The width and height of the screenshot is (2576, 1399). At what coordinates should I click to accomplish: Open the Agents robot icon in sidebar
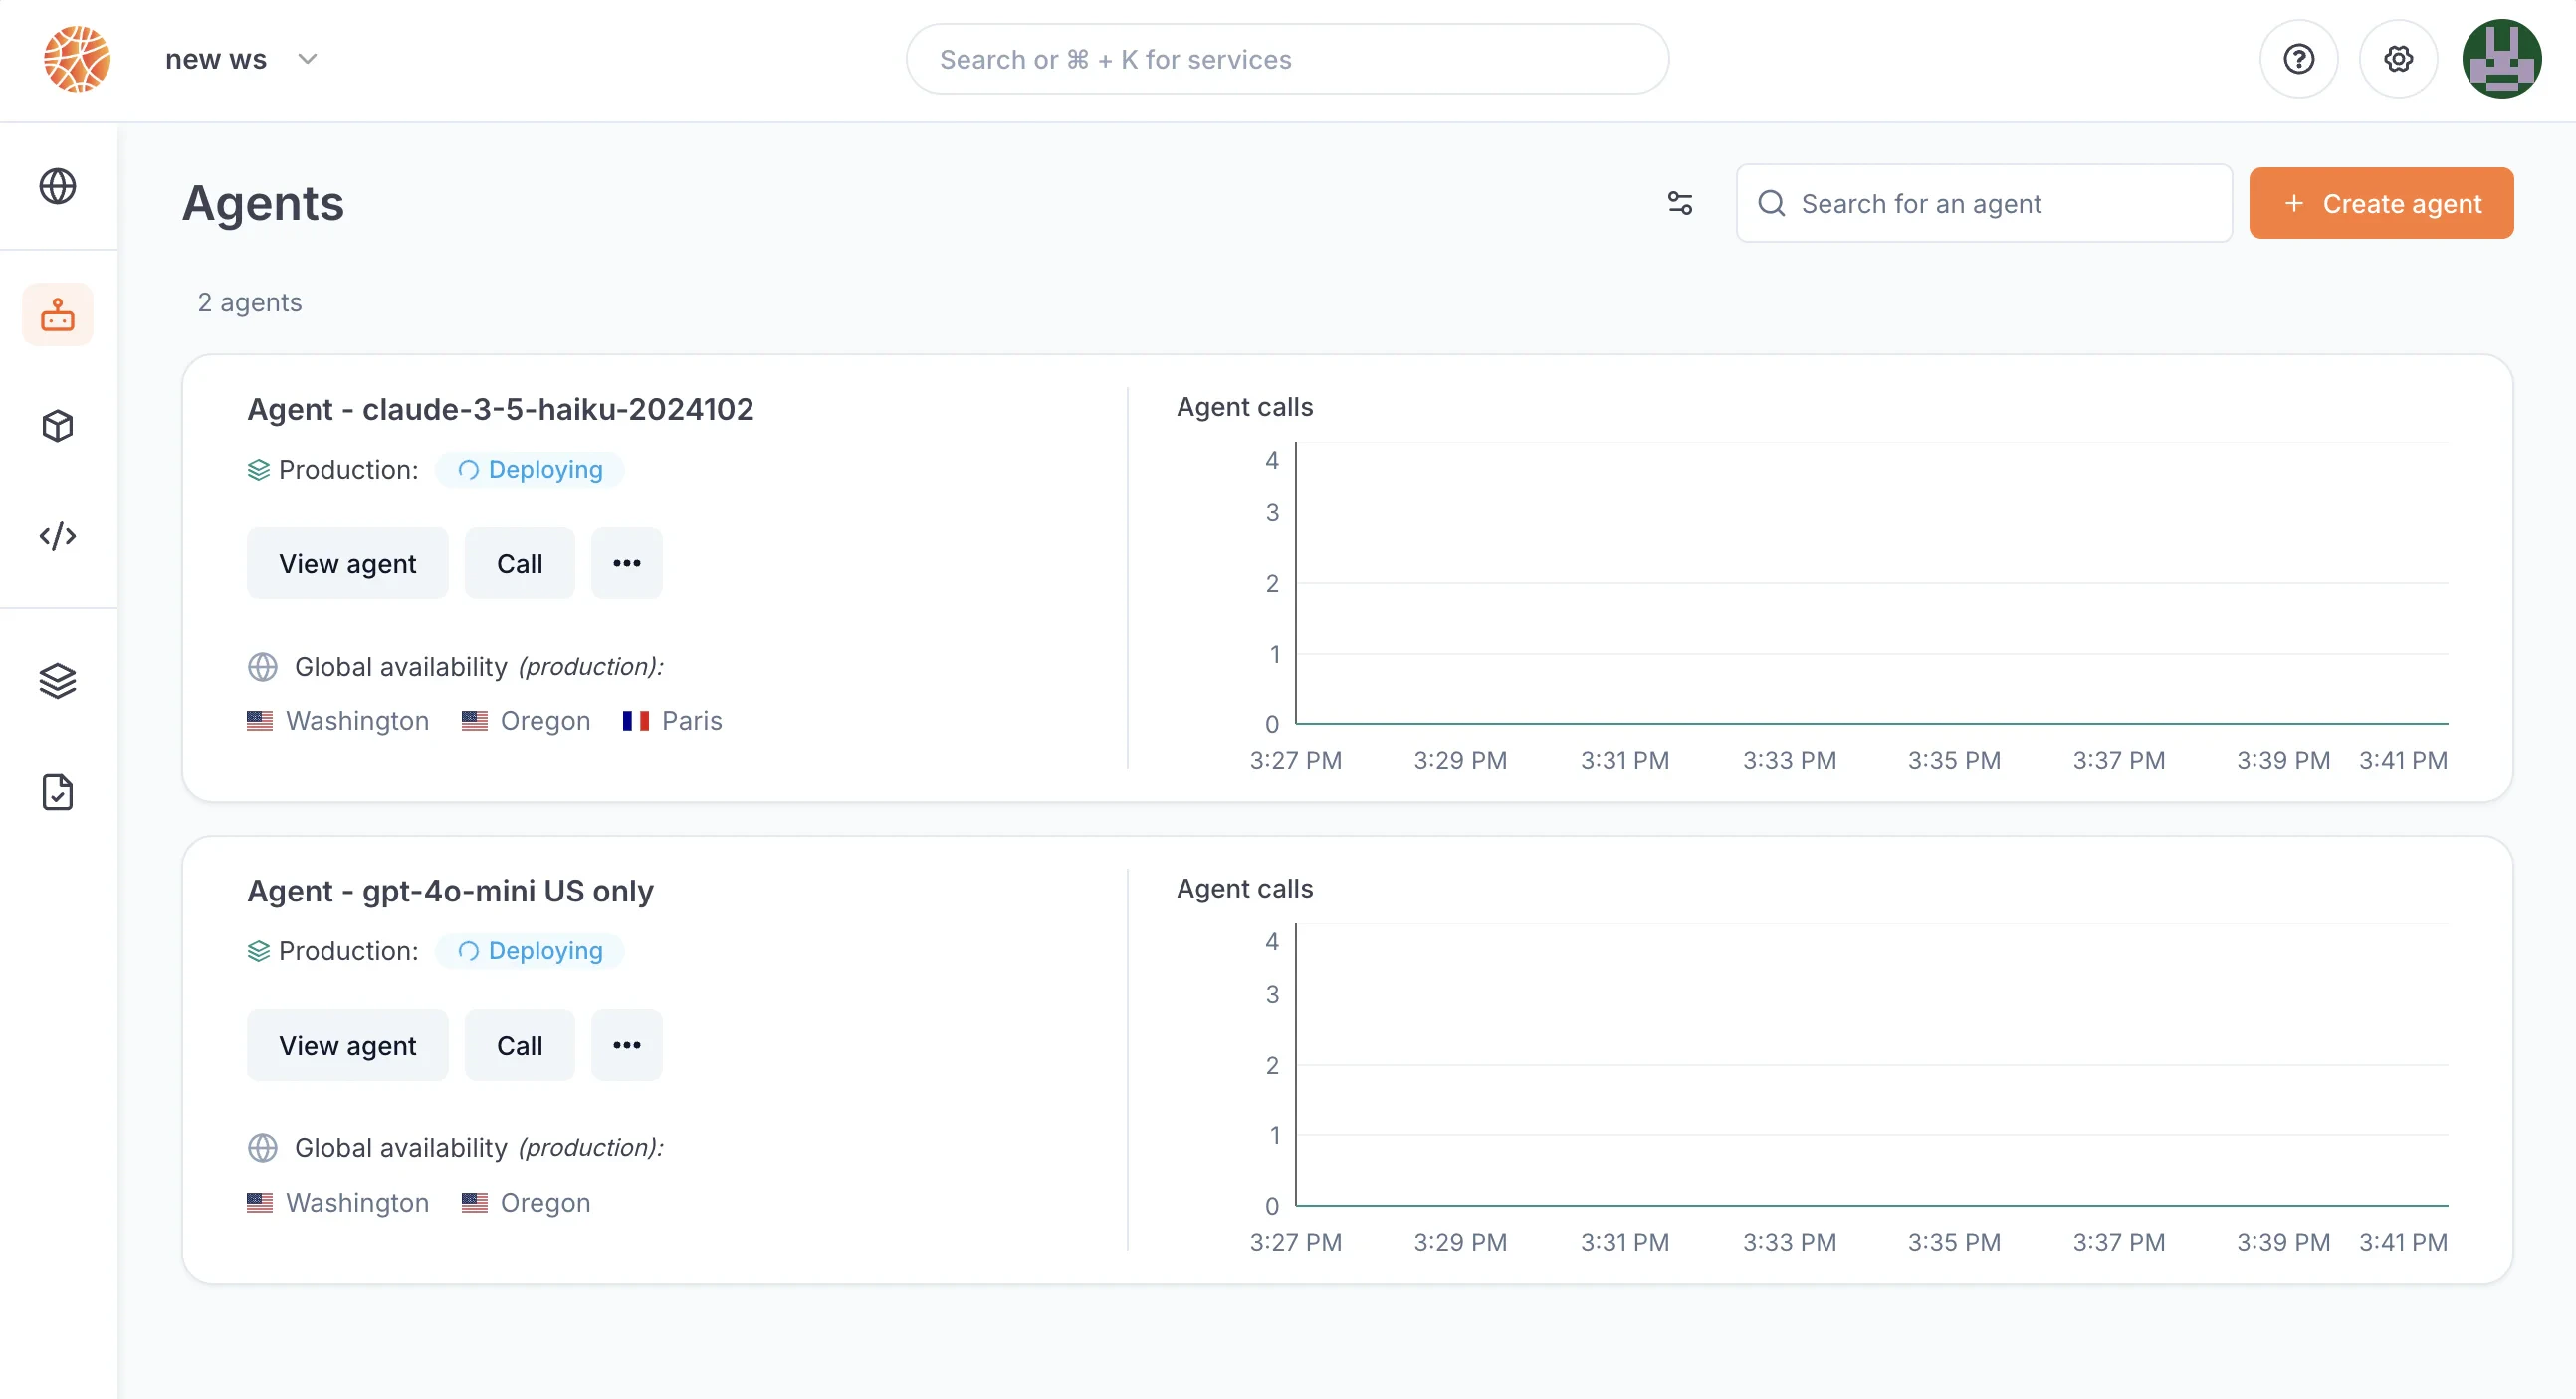[57, 314]
